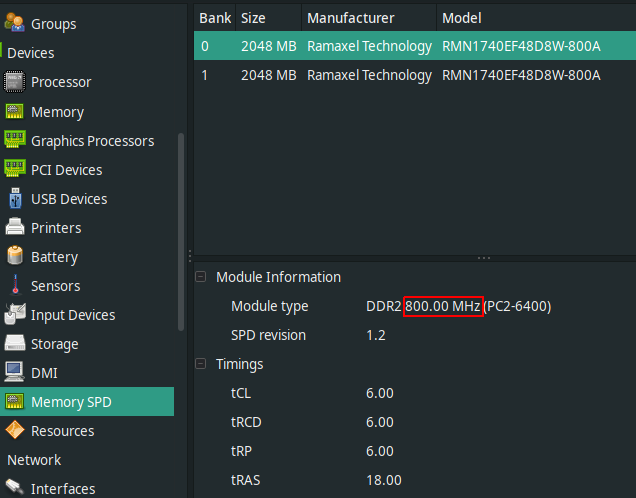Click the USB Devices stick icon
Viewport: 636px width, 498px height.
[15, 198]
